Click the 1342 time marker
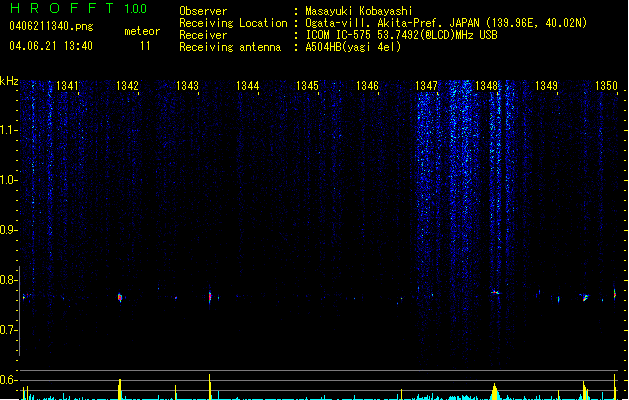The width and height of the screenshot is (629, 400). 127,86
